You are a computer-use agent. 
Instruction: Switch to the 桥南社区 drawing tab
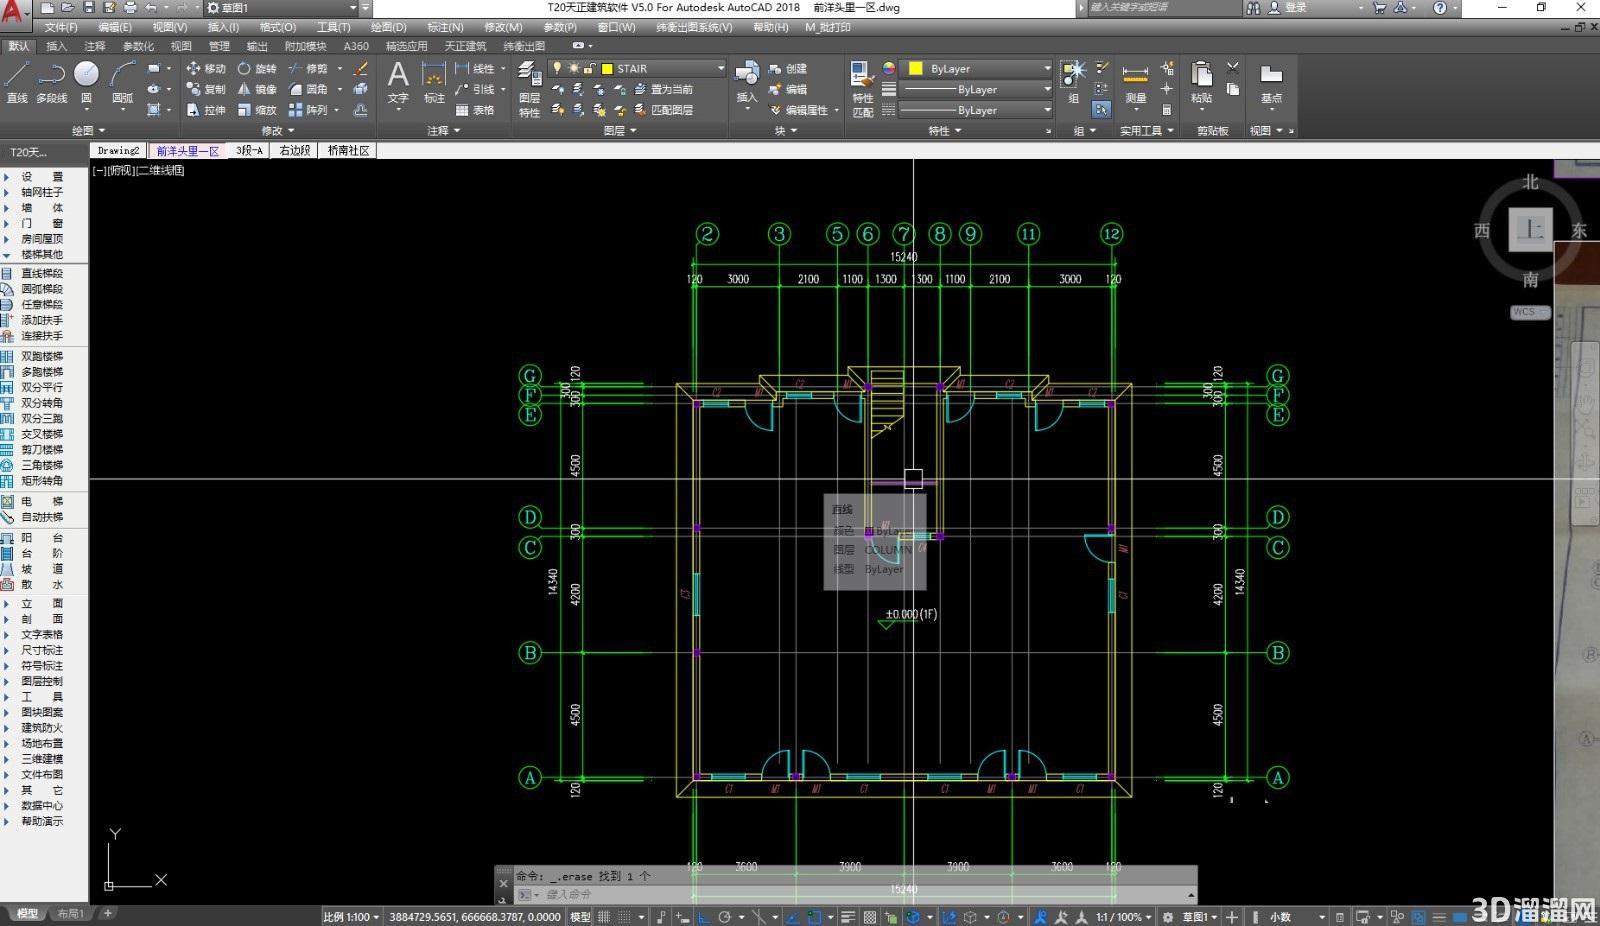[348, 150]
